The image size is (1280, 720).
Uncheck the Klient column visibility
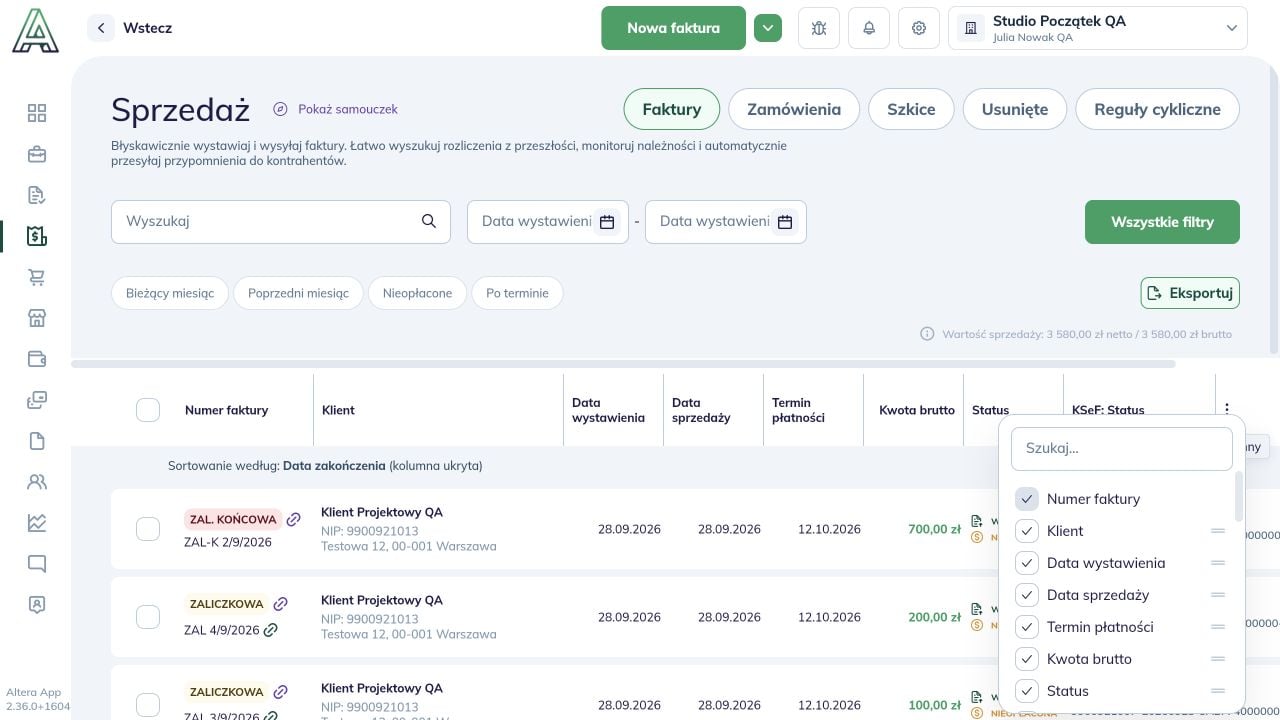[1027, 531]
